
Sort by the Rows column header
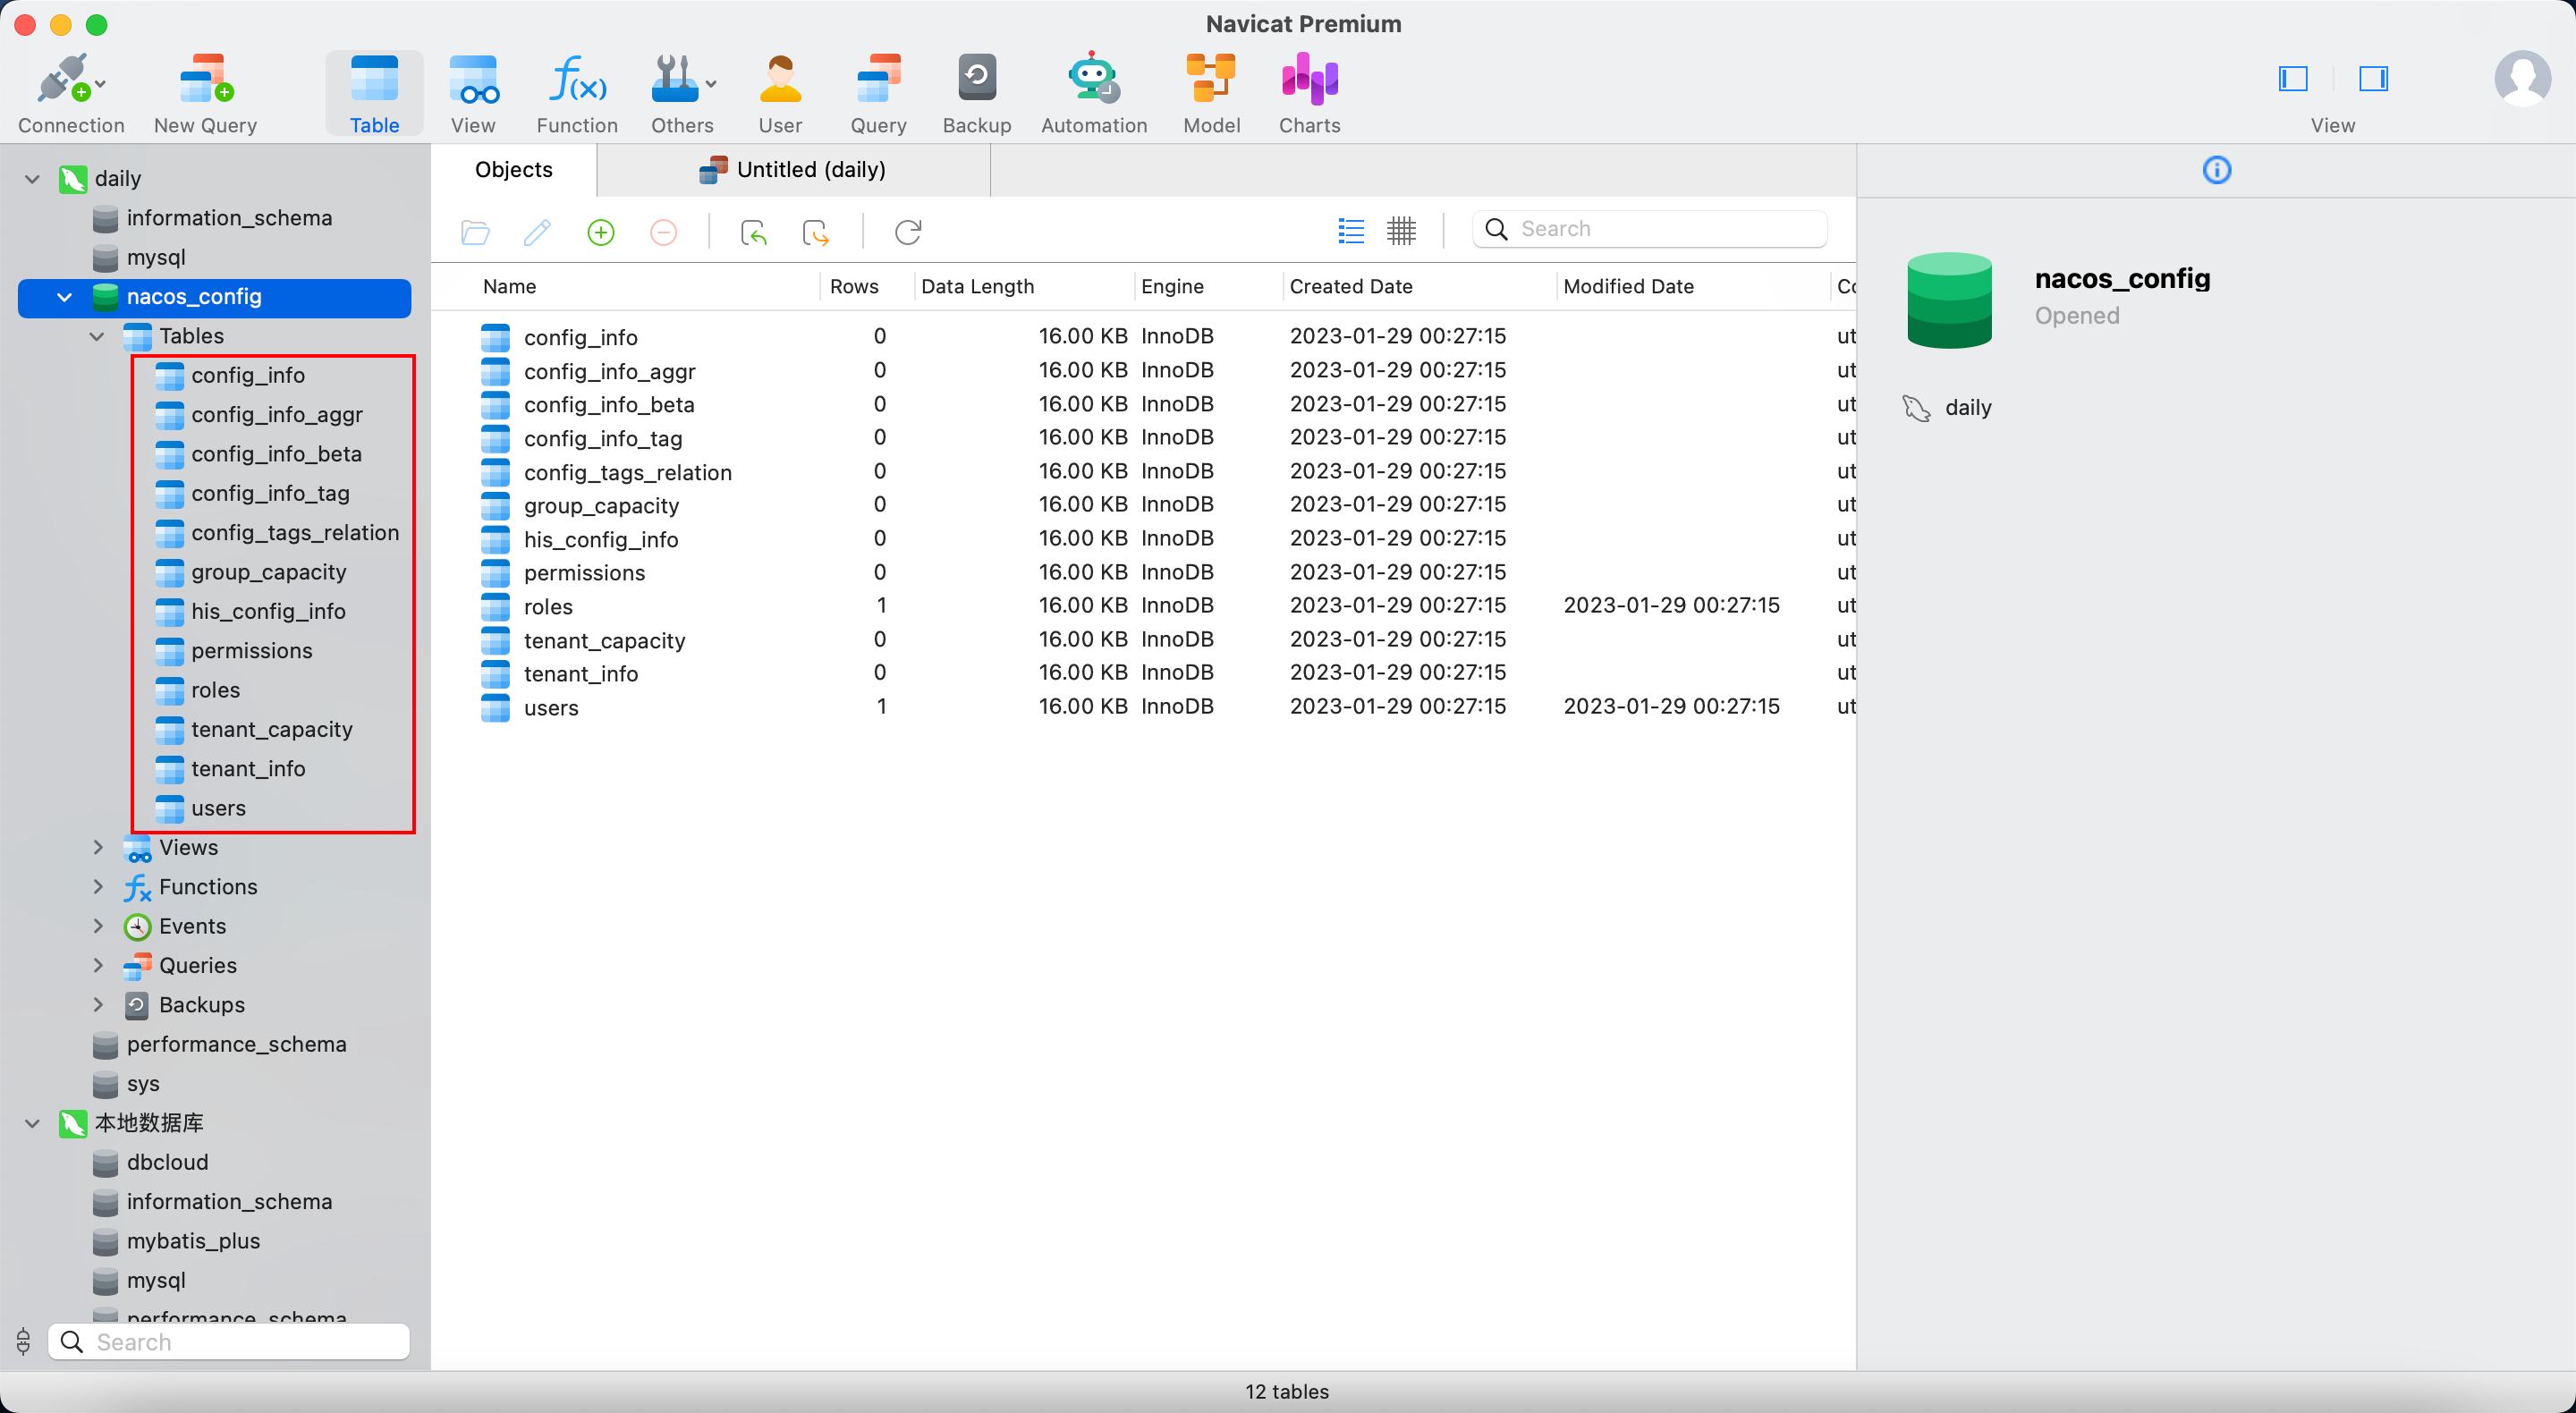(x=854, y=287)
